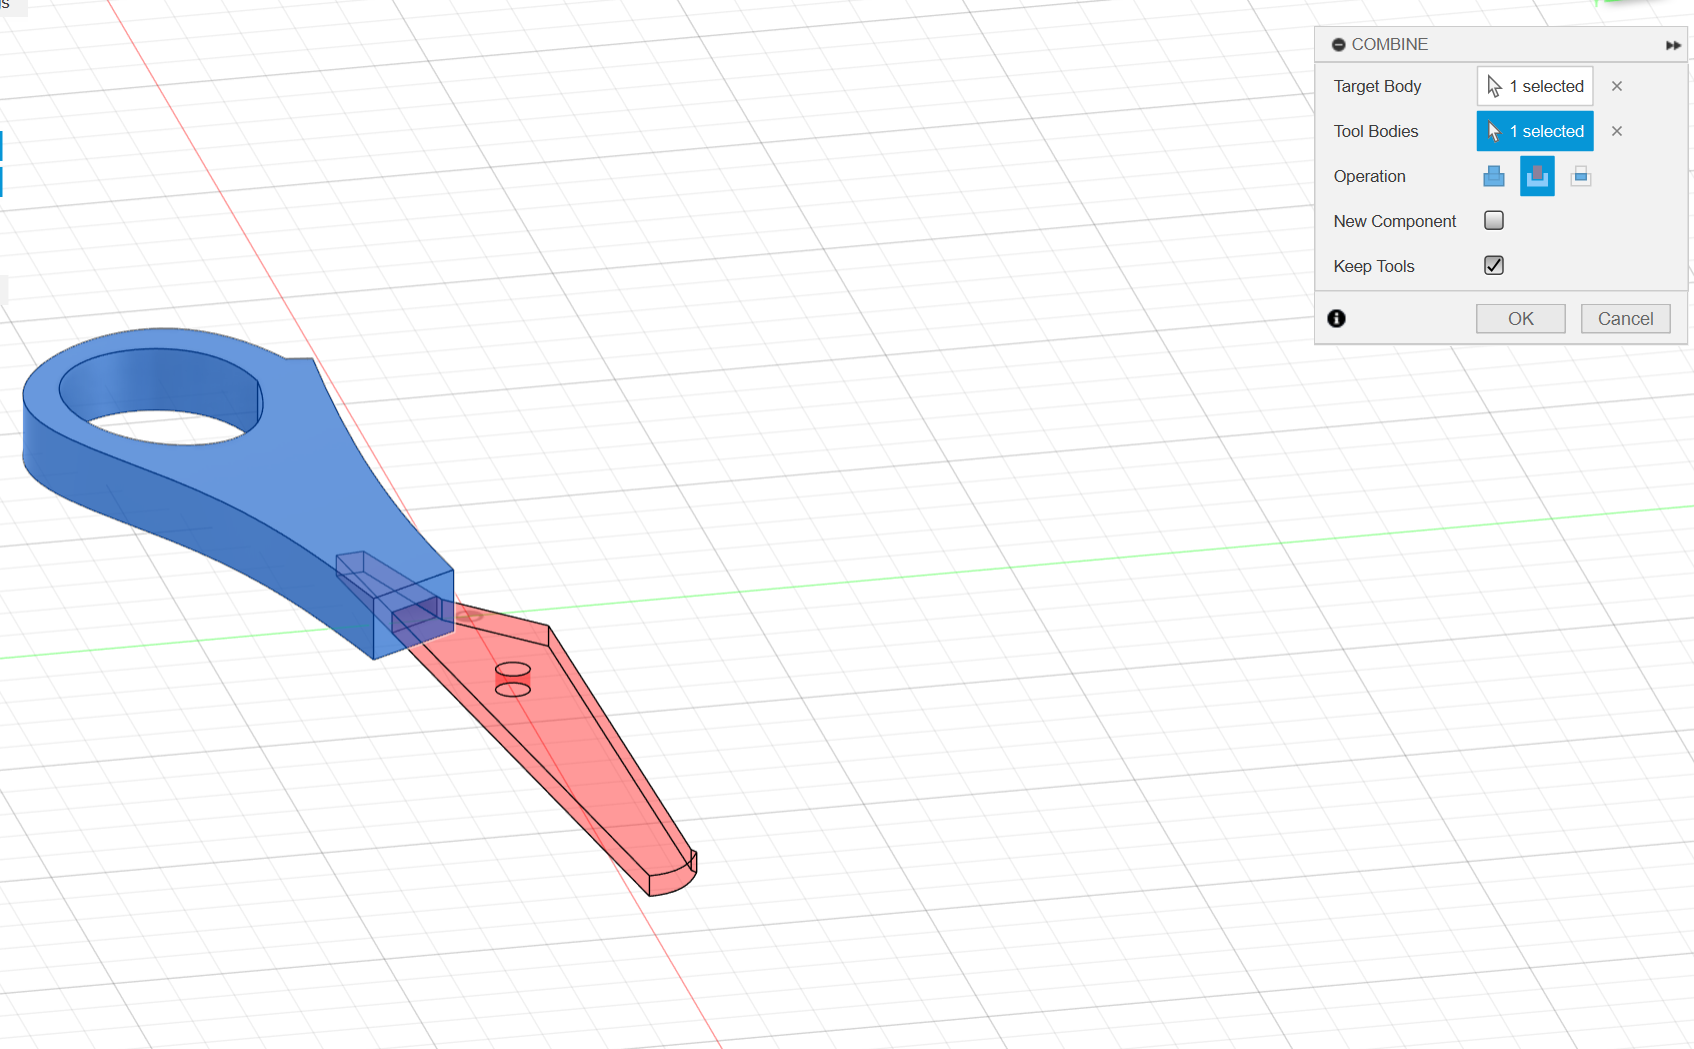The height and width of the screenshot is (1049, 1694).
Task: Click the COMBINE dialog title text
Action: coord(1389,44)
